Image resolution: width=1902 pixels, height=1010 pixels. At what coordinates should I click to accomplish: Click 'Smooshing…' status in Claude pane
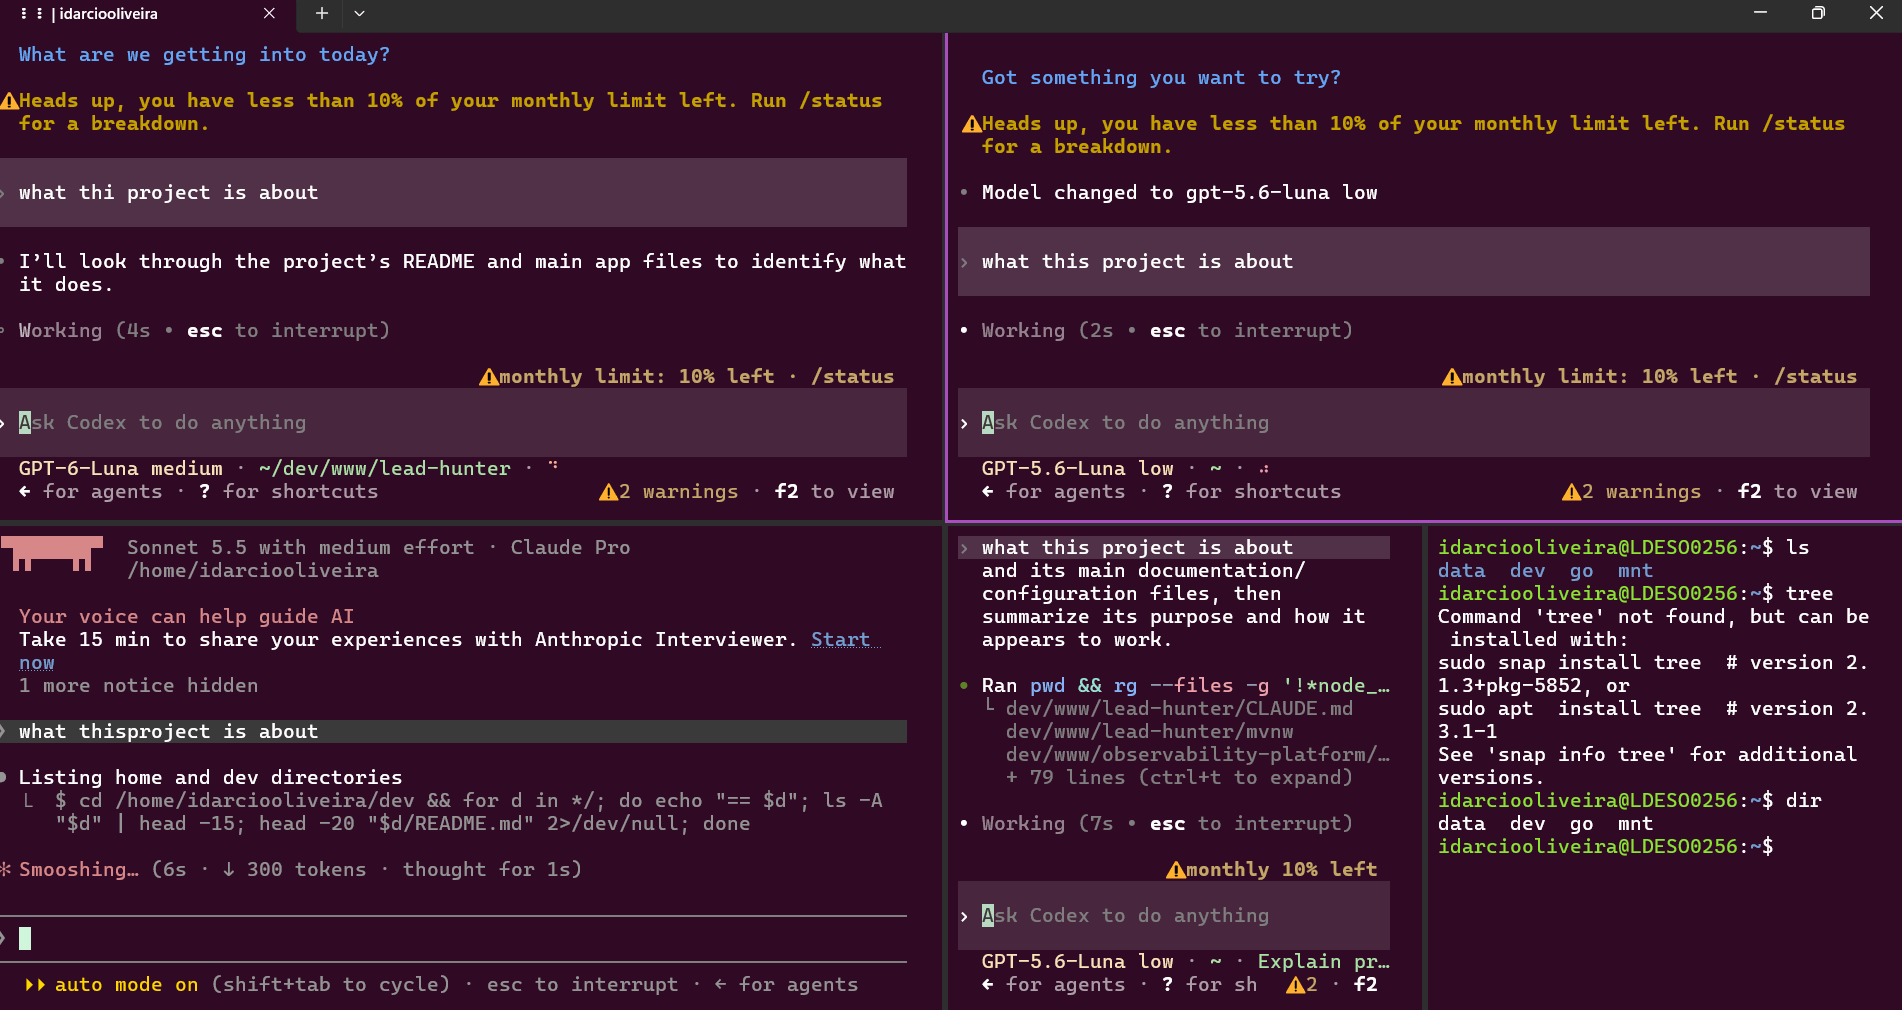coord(78,870)
